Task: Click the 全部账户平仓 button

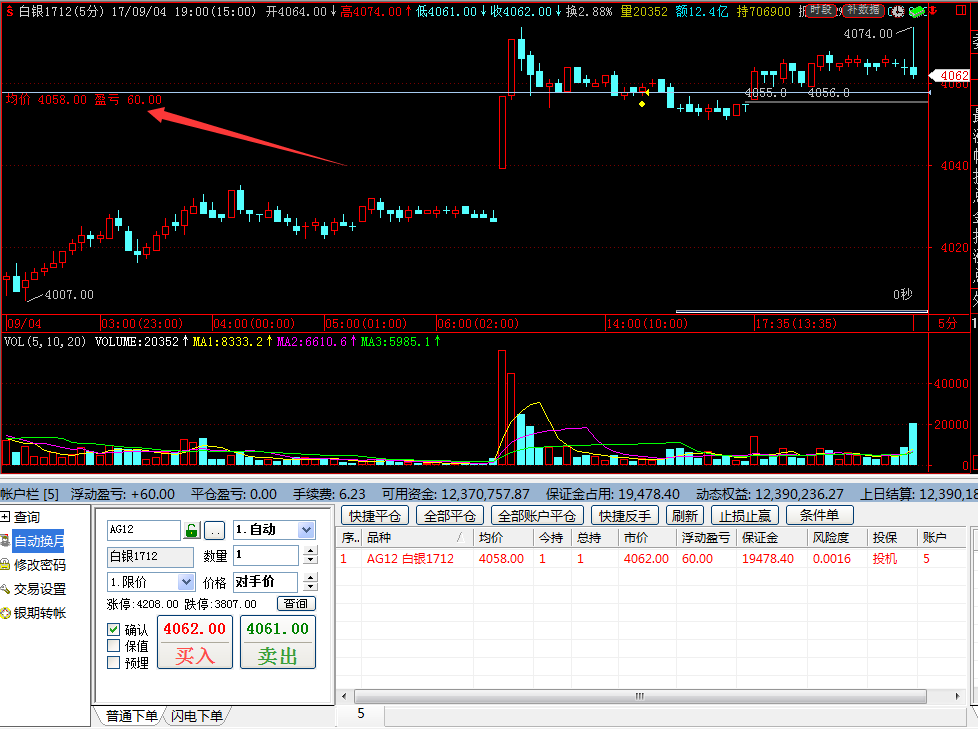Action: pyautogui.click(x=537, y=516)
